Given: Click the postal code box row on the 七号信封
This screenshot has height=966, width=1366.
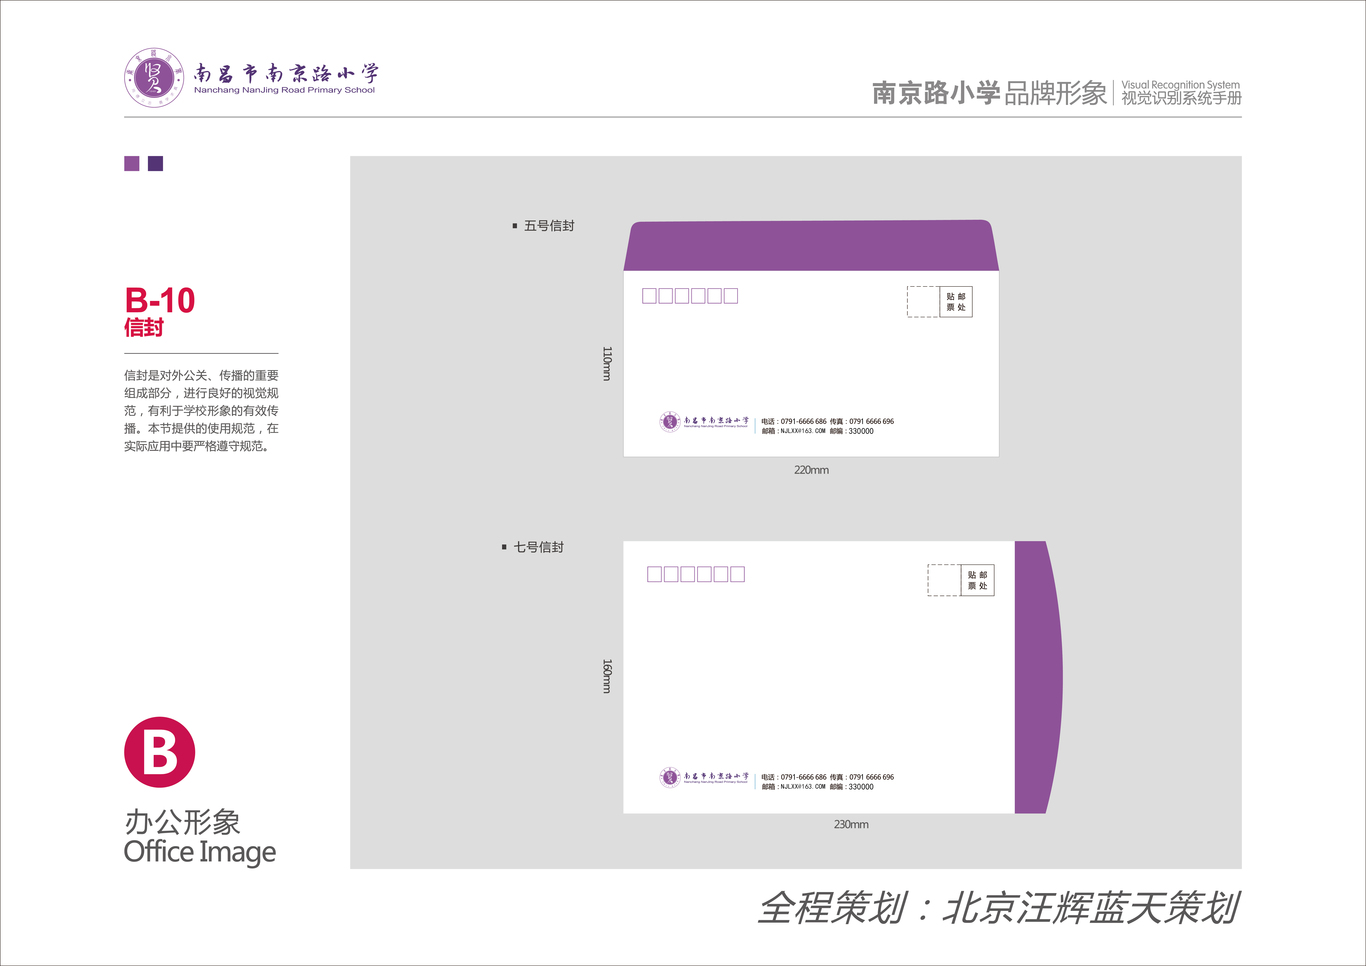Looking at the screenshot, I should click(x=696, y=574).
